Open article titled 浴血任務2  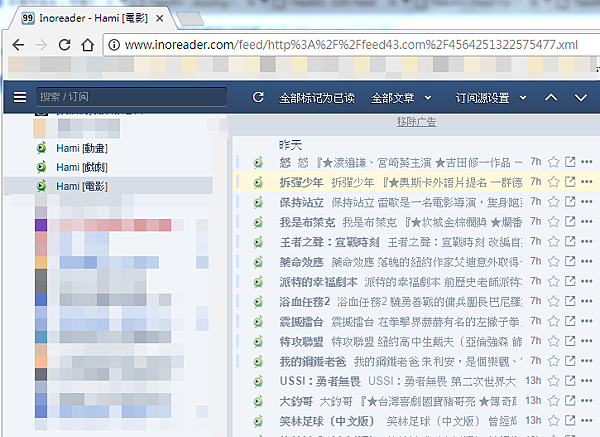305,302
